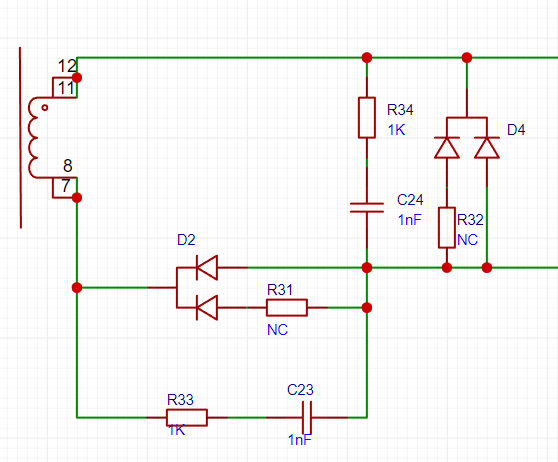The height and width of the screenshot is (462, 558).
Task: Select resistor R33 symbol
Action: 187,417
